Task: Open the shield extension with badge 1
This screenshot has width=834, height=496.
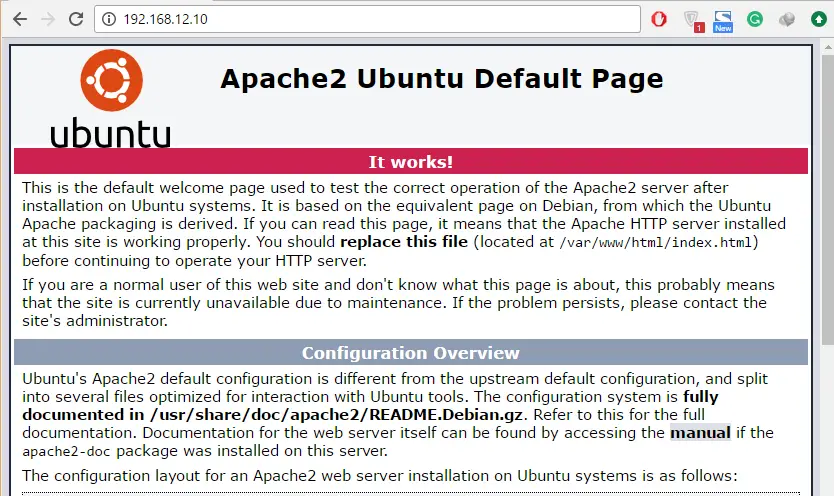Action: click(693, 20)
